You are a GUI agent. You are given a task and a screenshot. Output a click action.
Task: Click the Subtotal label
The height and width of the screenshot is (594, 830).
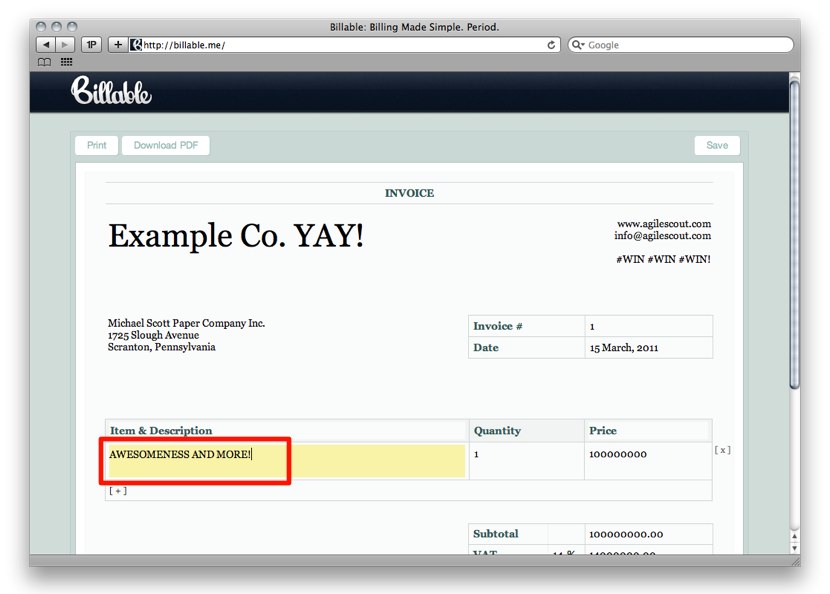[x=495, y=534]
